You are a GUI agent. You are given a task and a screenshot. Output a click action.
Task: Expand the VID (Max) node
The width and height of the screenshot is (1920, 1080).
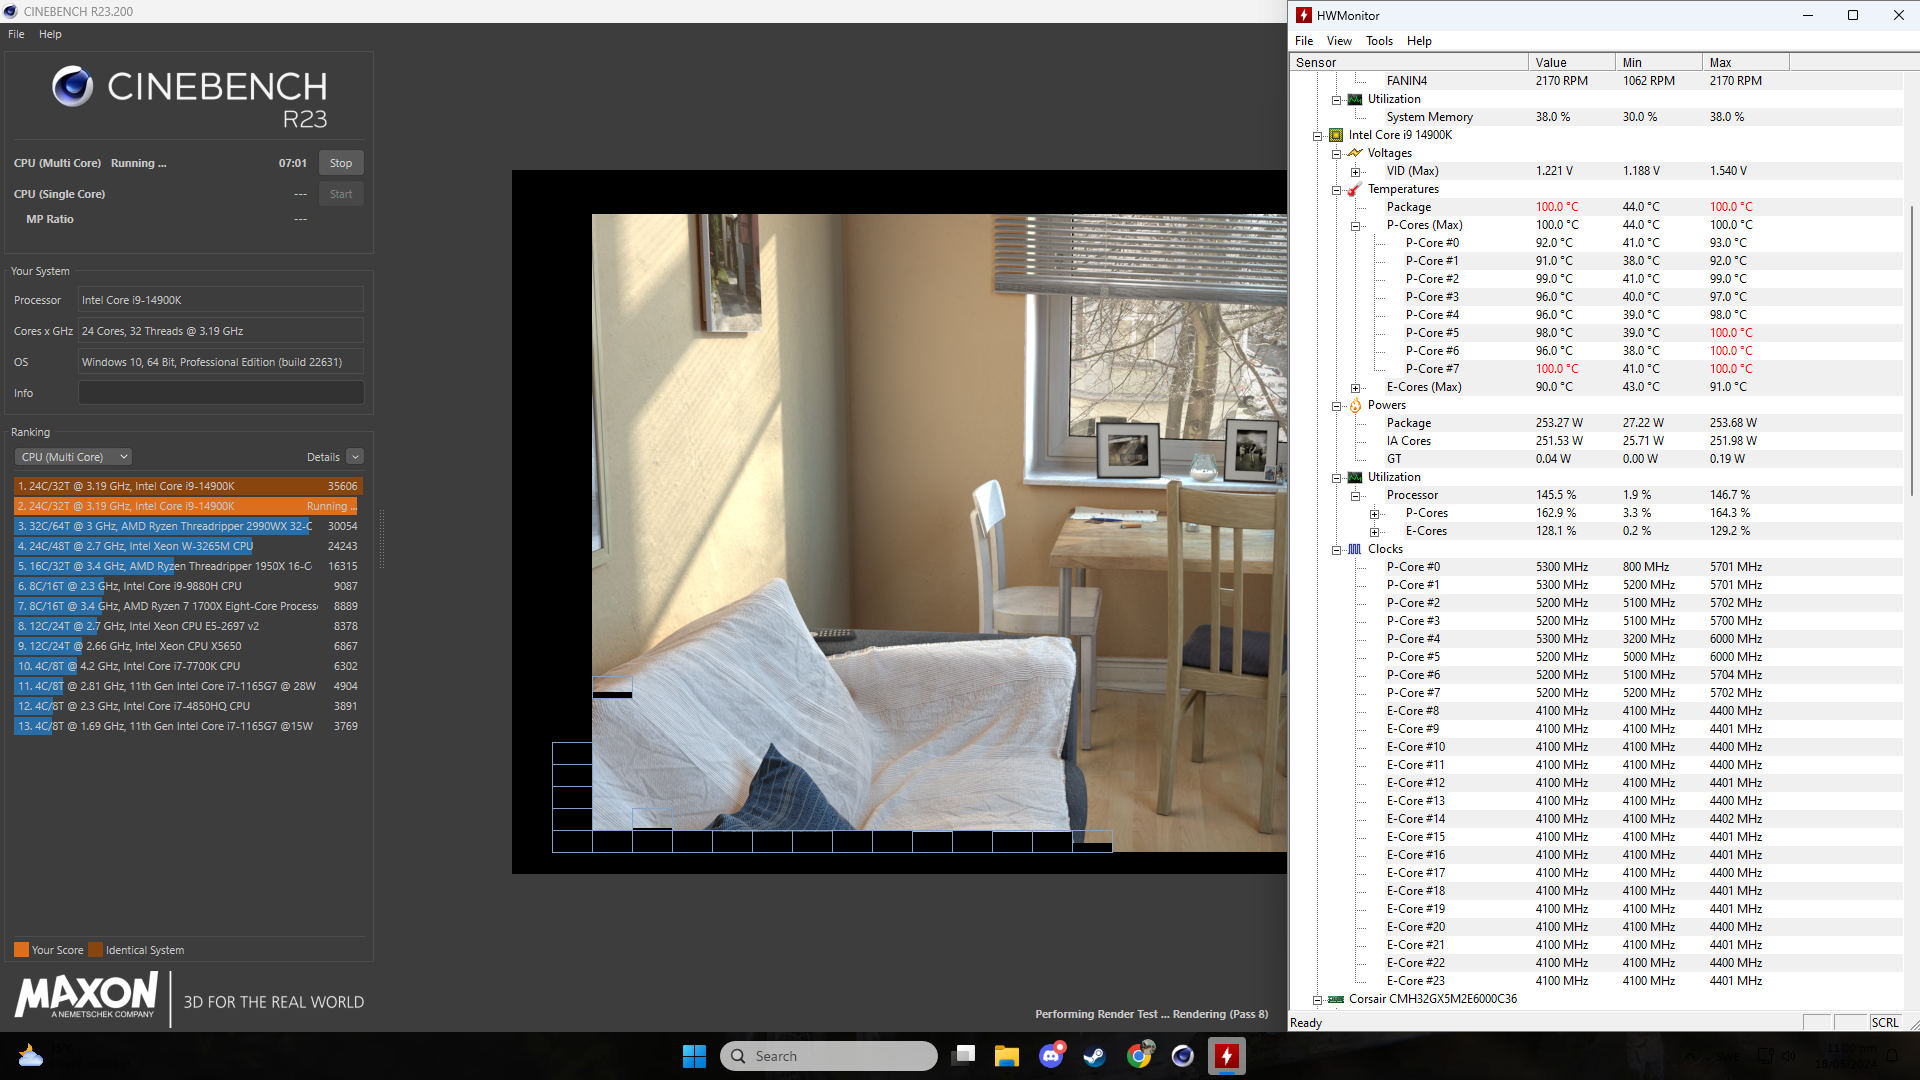pos(1355,172)
